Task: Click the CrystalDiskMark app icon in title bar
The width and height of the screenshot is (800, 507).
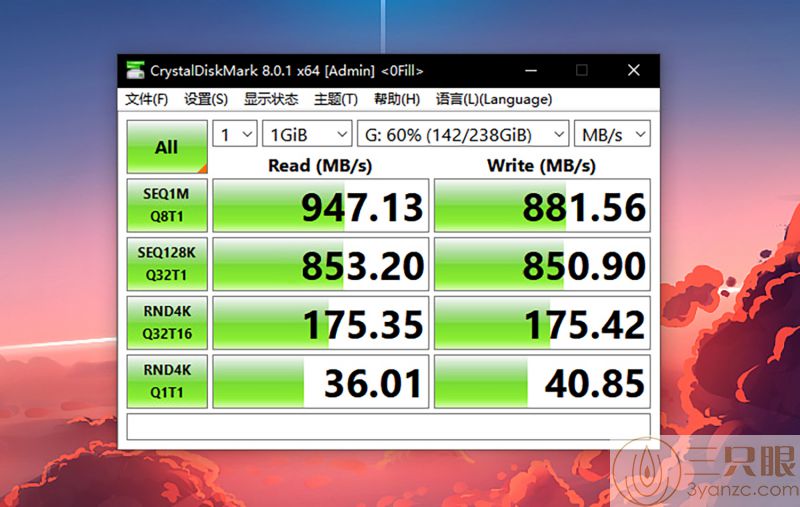Action: pos(135,70)
